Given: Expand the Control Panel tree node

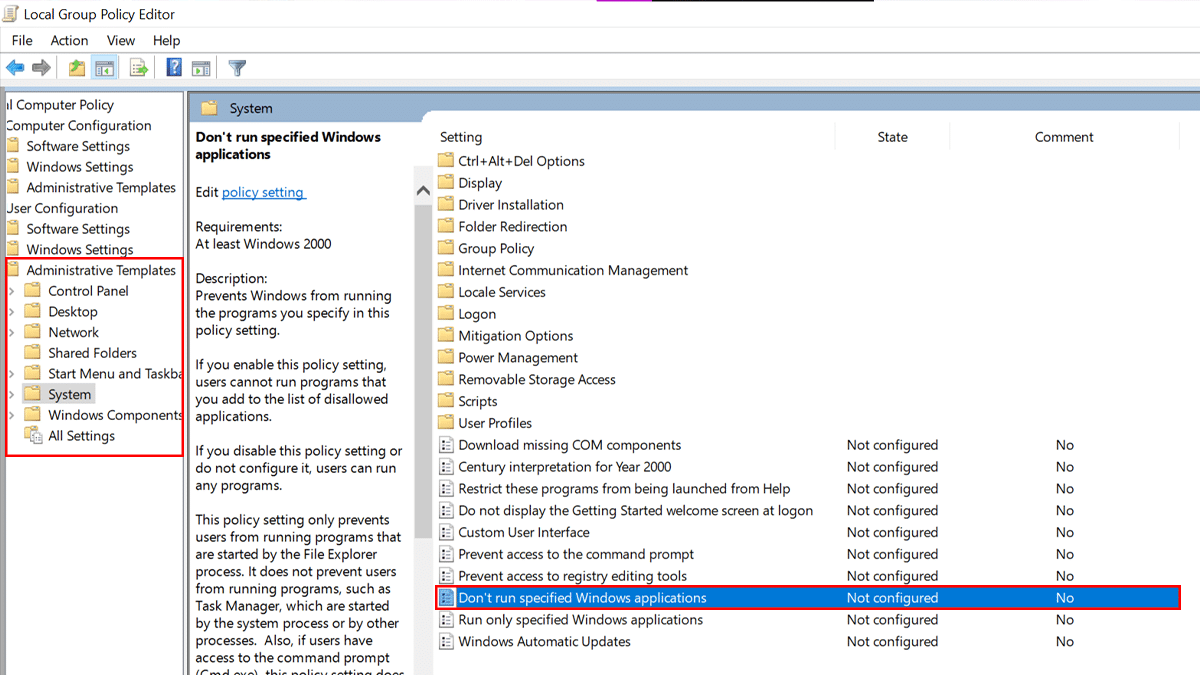Looking at the screenshot, I should tap(11, 291).
